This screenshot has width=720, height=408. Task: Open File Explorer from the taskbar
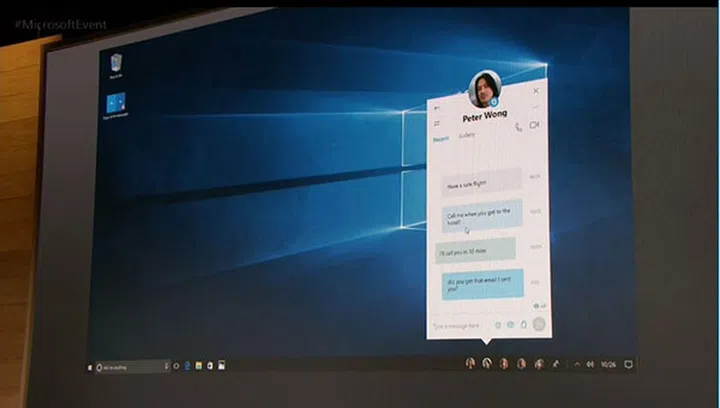200,366
